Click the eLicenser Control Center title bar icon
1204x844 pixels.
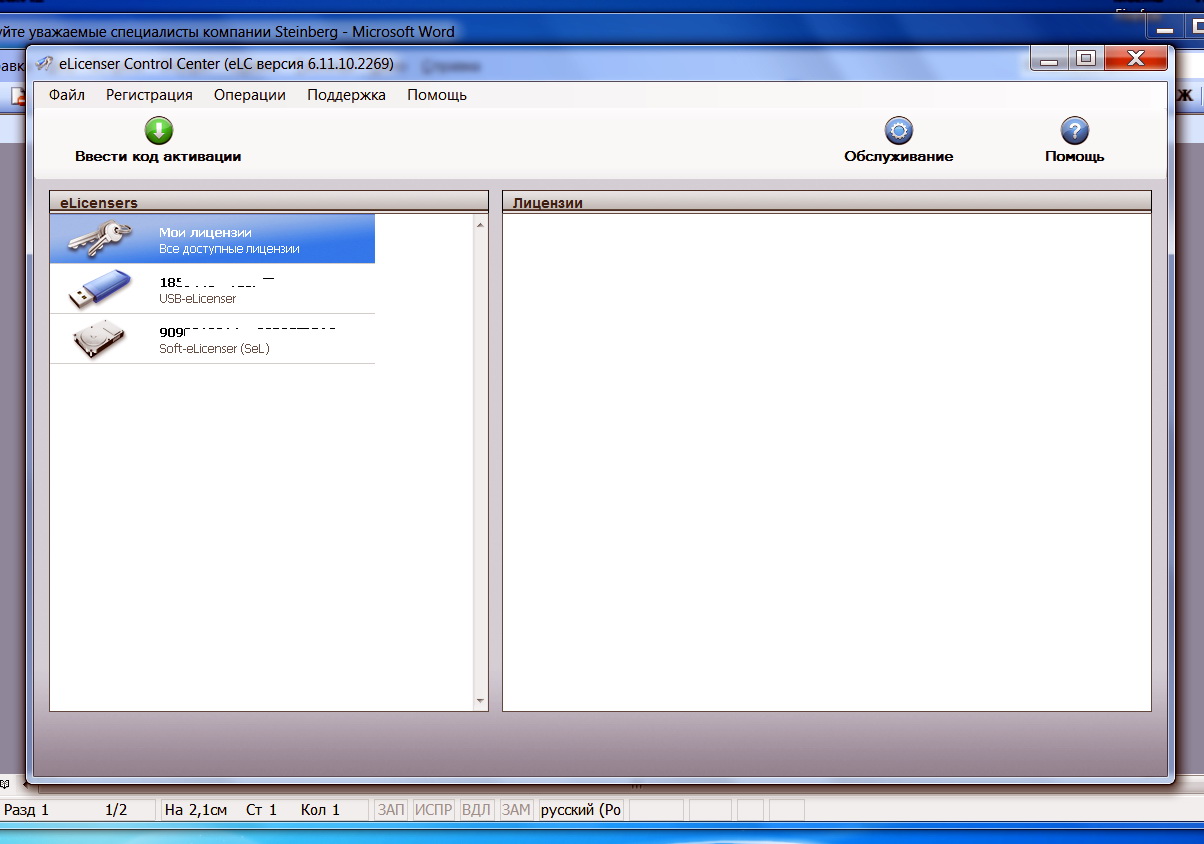point(44,64)
